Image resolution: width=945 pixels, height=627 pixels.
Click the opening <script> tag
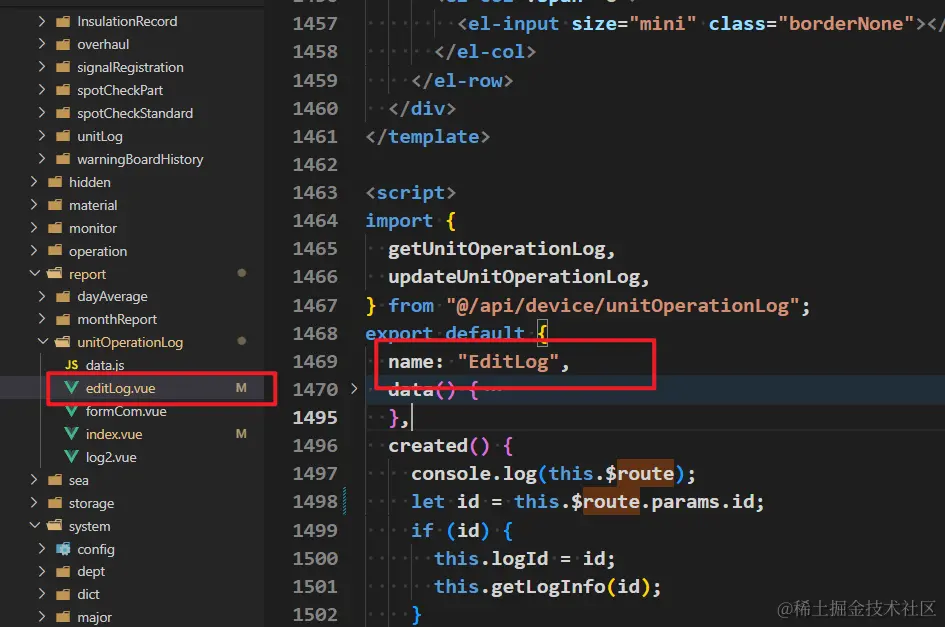pos(410,193)
